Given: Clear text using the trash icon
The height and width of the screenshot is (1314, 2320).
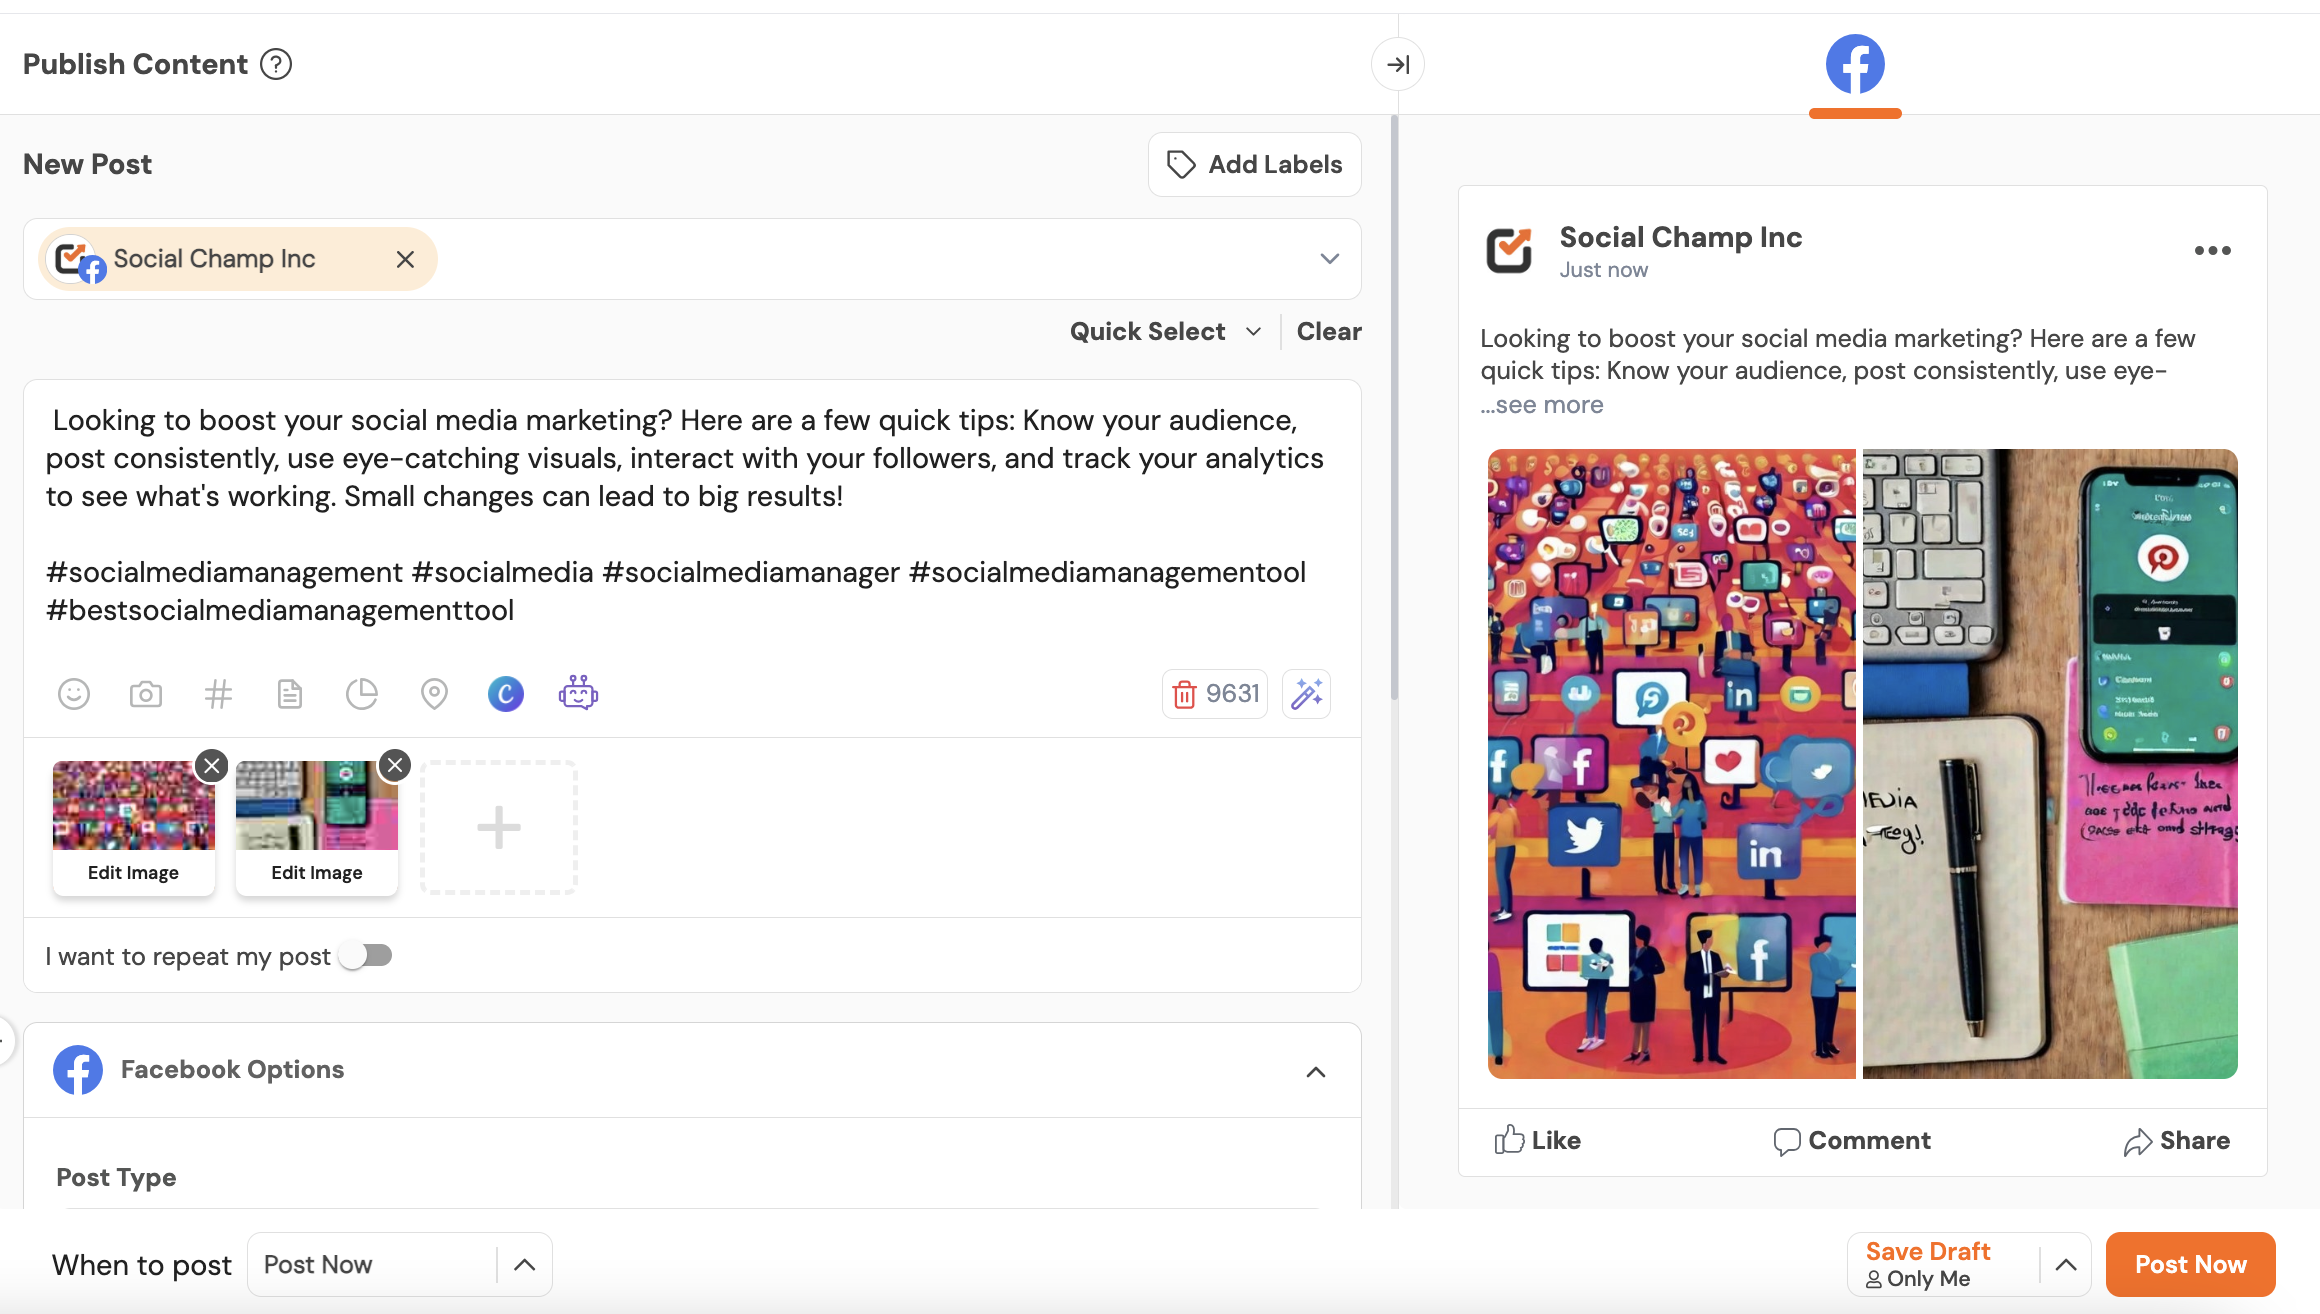Looking at the screenshot, I should coord(1184,694).
